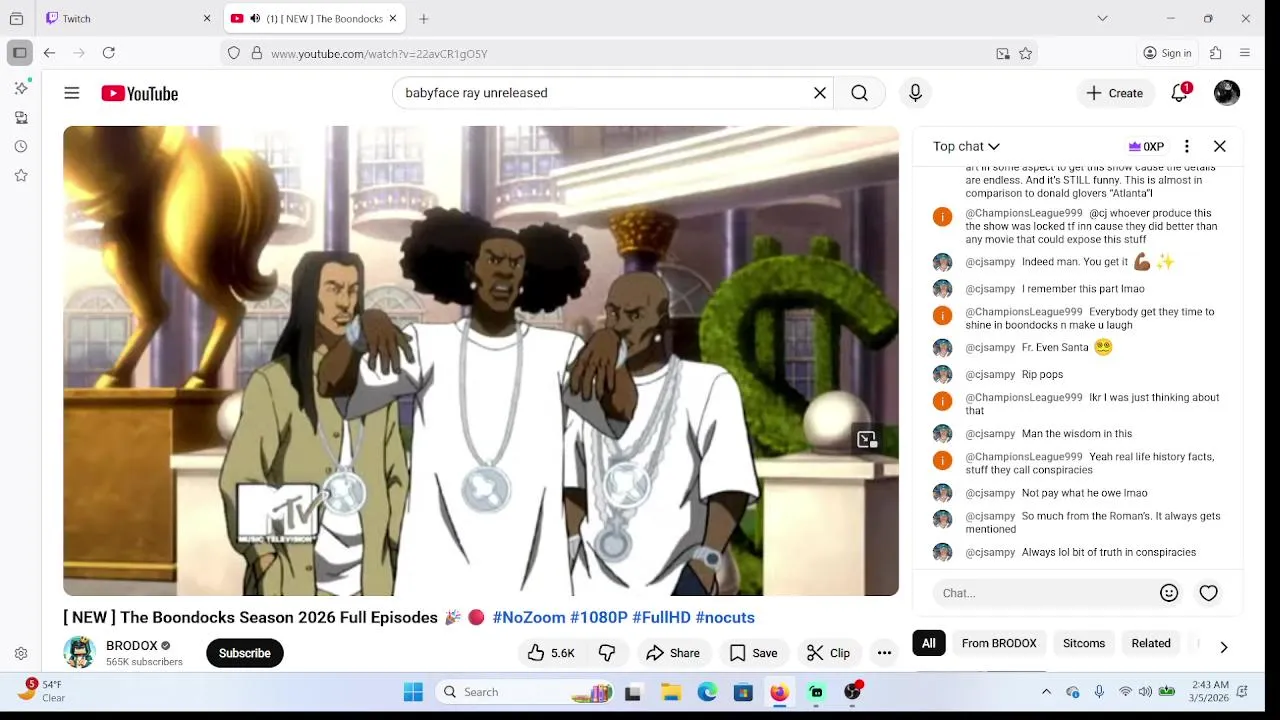Expand the Top chat filter dropdown
This screenshot has width=1280, height=720.
[x=966, y=146]
